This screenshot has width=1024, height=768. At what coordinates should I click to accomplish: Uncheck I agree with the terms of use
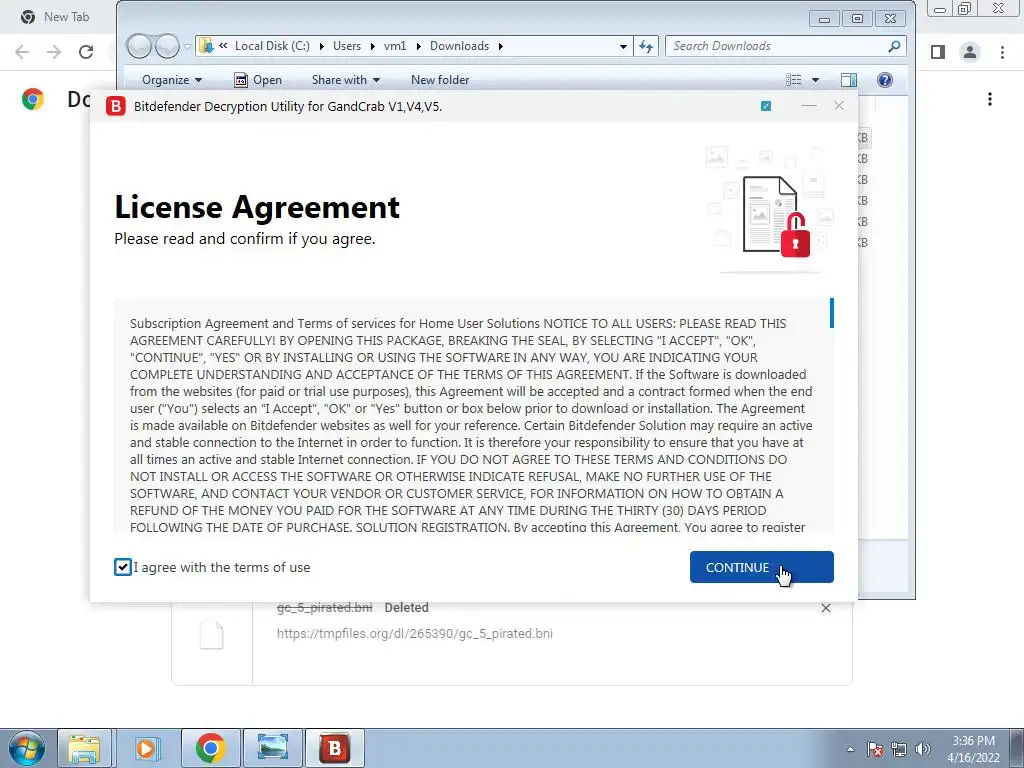pos(123,567)
